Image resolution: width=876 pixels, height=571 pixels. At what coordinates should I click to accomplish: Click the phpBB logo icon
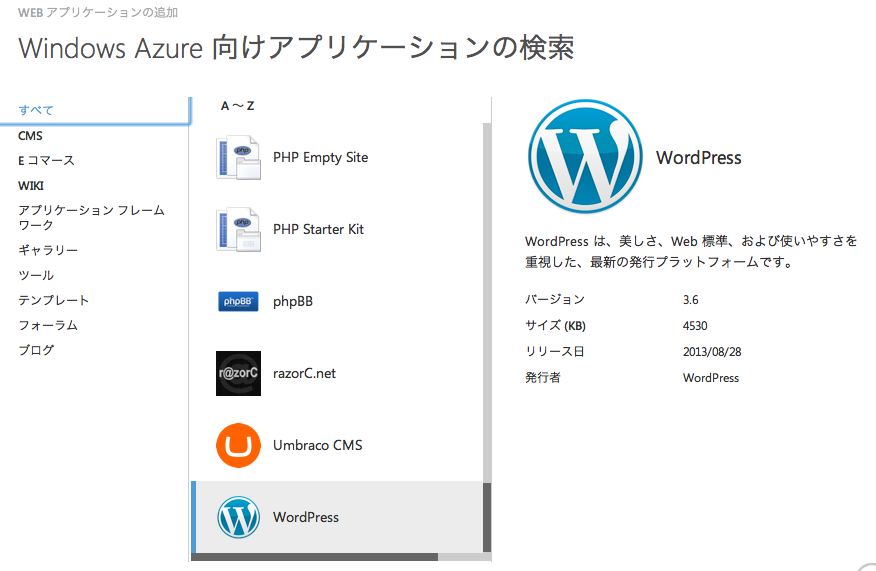tap(238, 302)
